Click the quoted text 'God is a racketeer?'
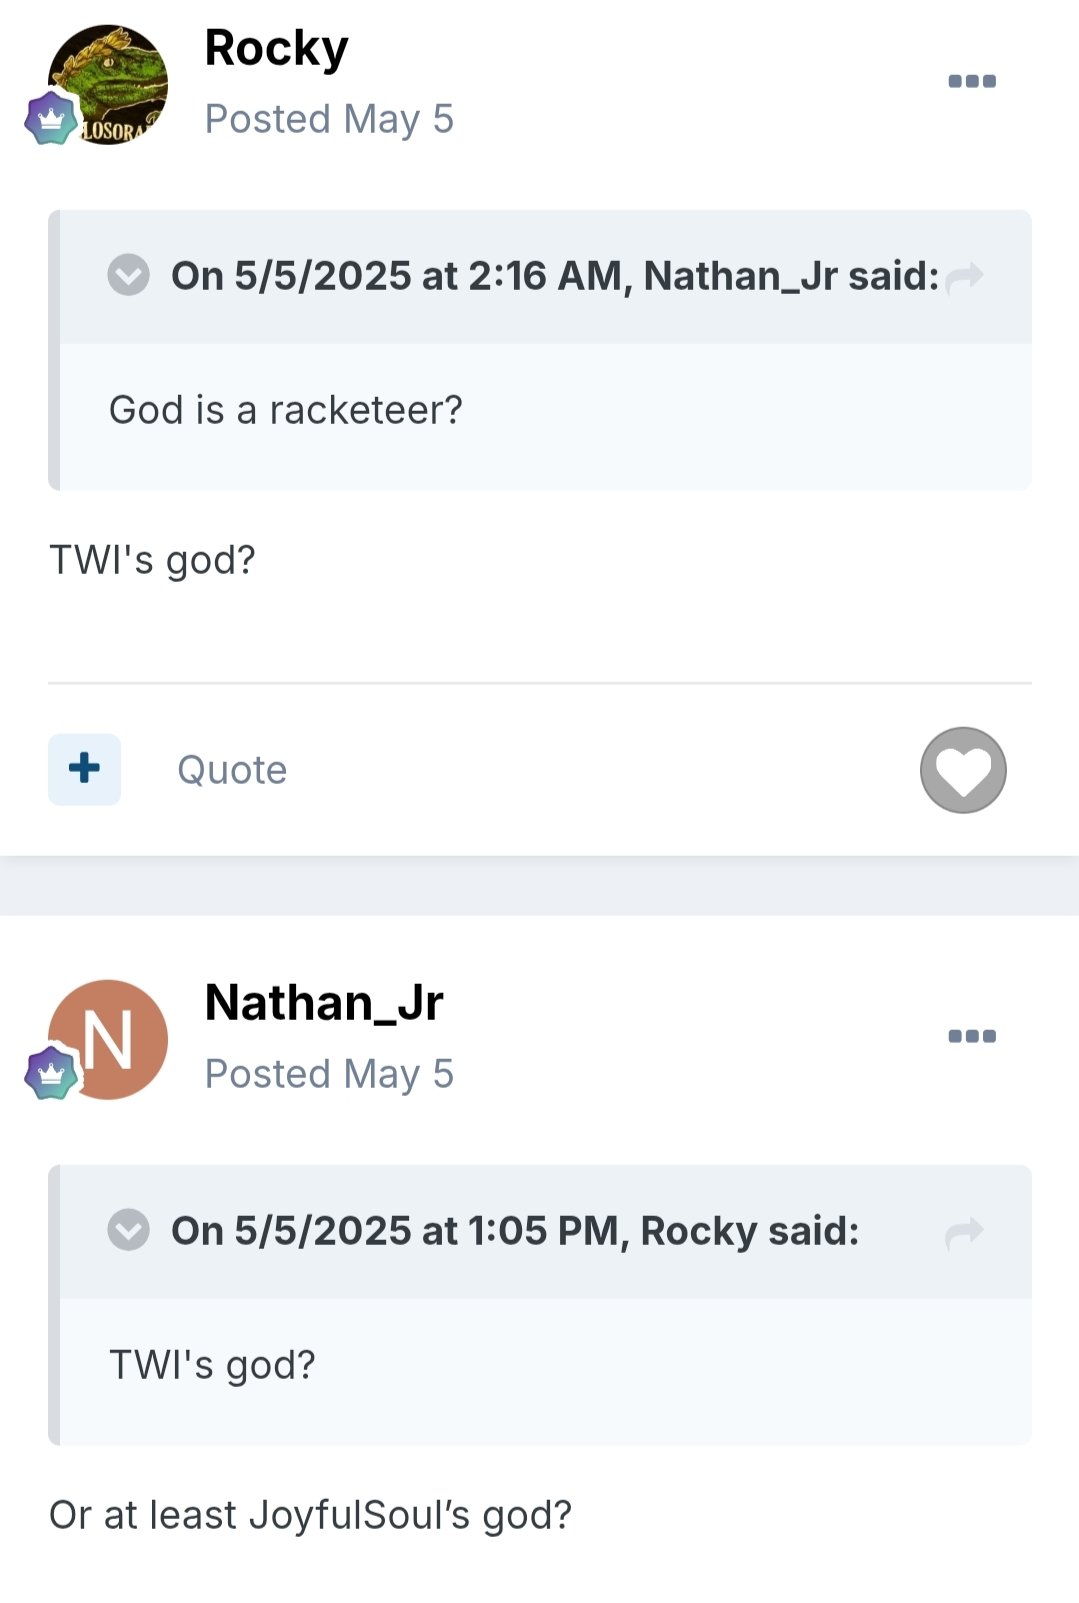 (286, 410)
